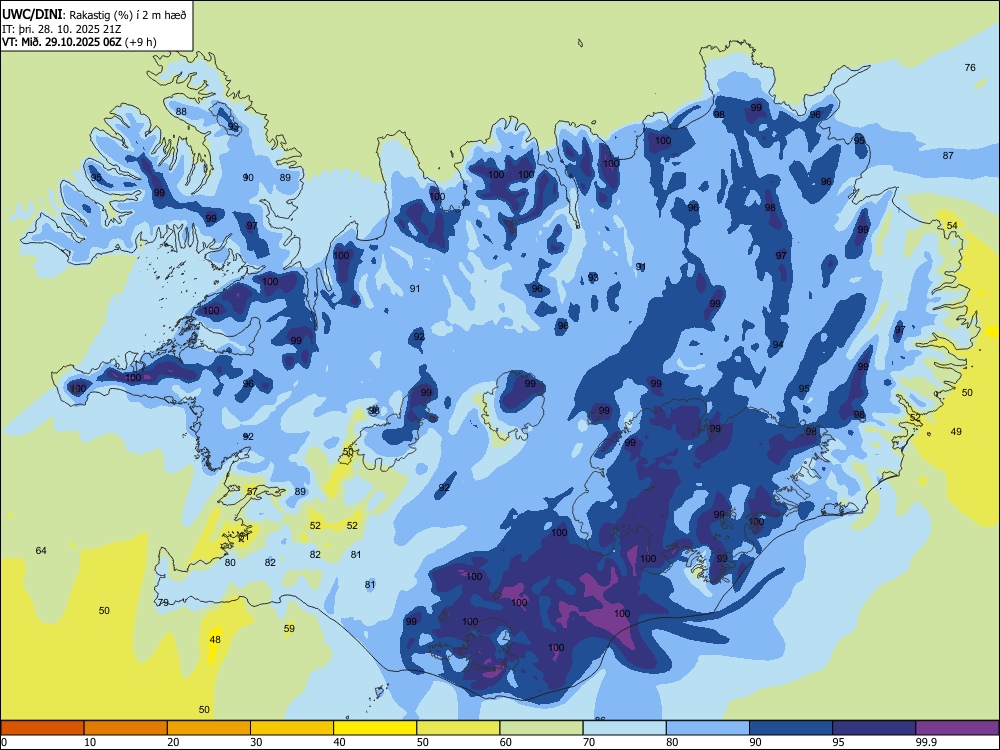Select the 30–40 amber legend swatch
This screenshot has width=1000, height=750.
(292, 728)
